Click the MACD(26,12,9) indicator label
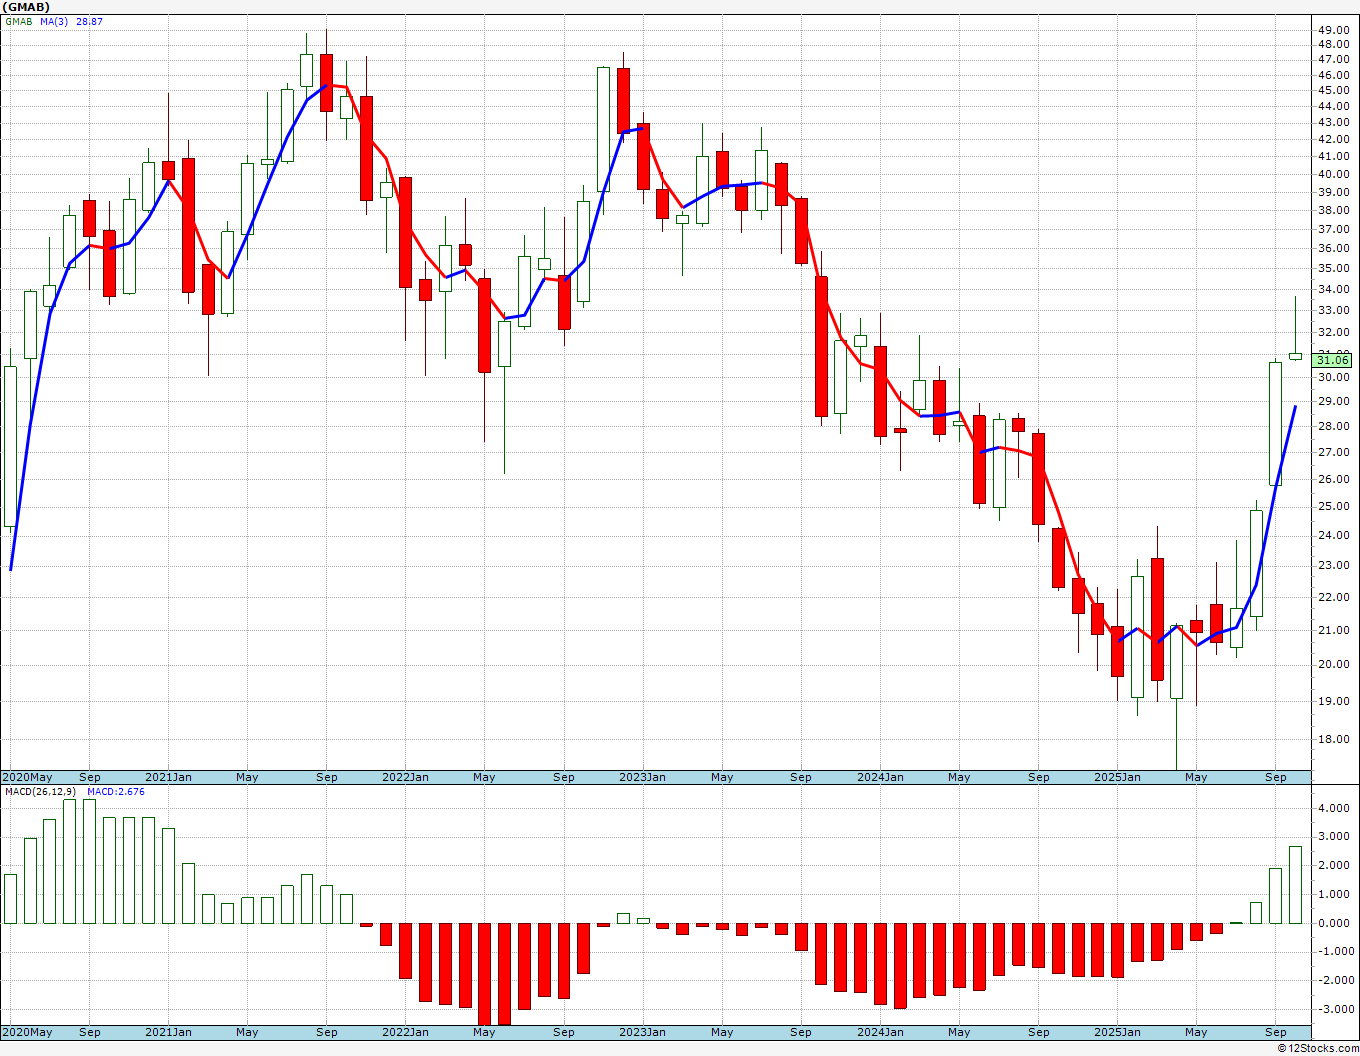 click(40, 792)
